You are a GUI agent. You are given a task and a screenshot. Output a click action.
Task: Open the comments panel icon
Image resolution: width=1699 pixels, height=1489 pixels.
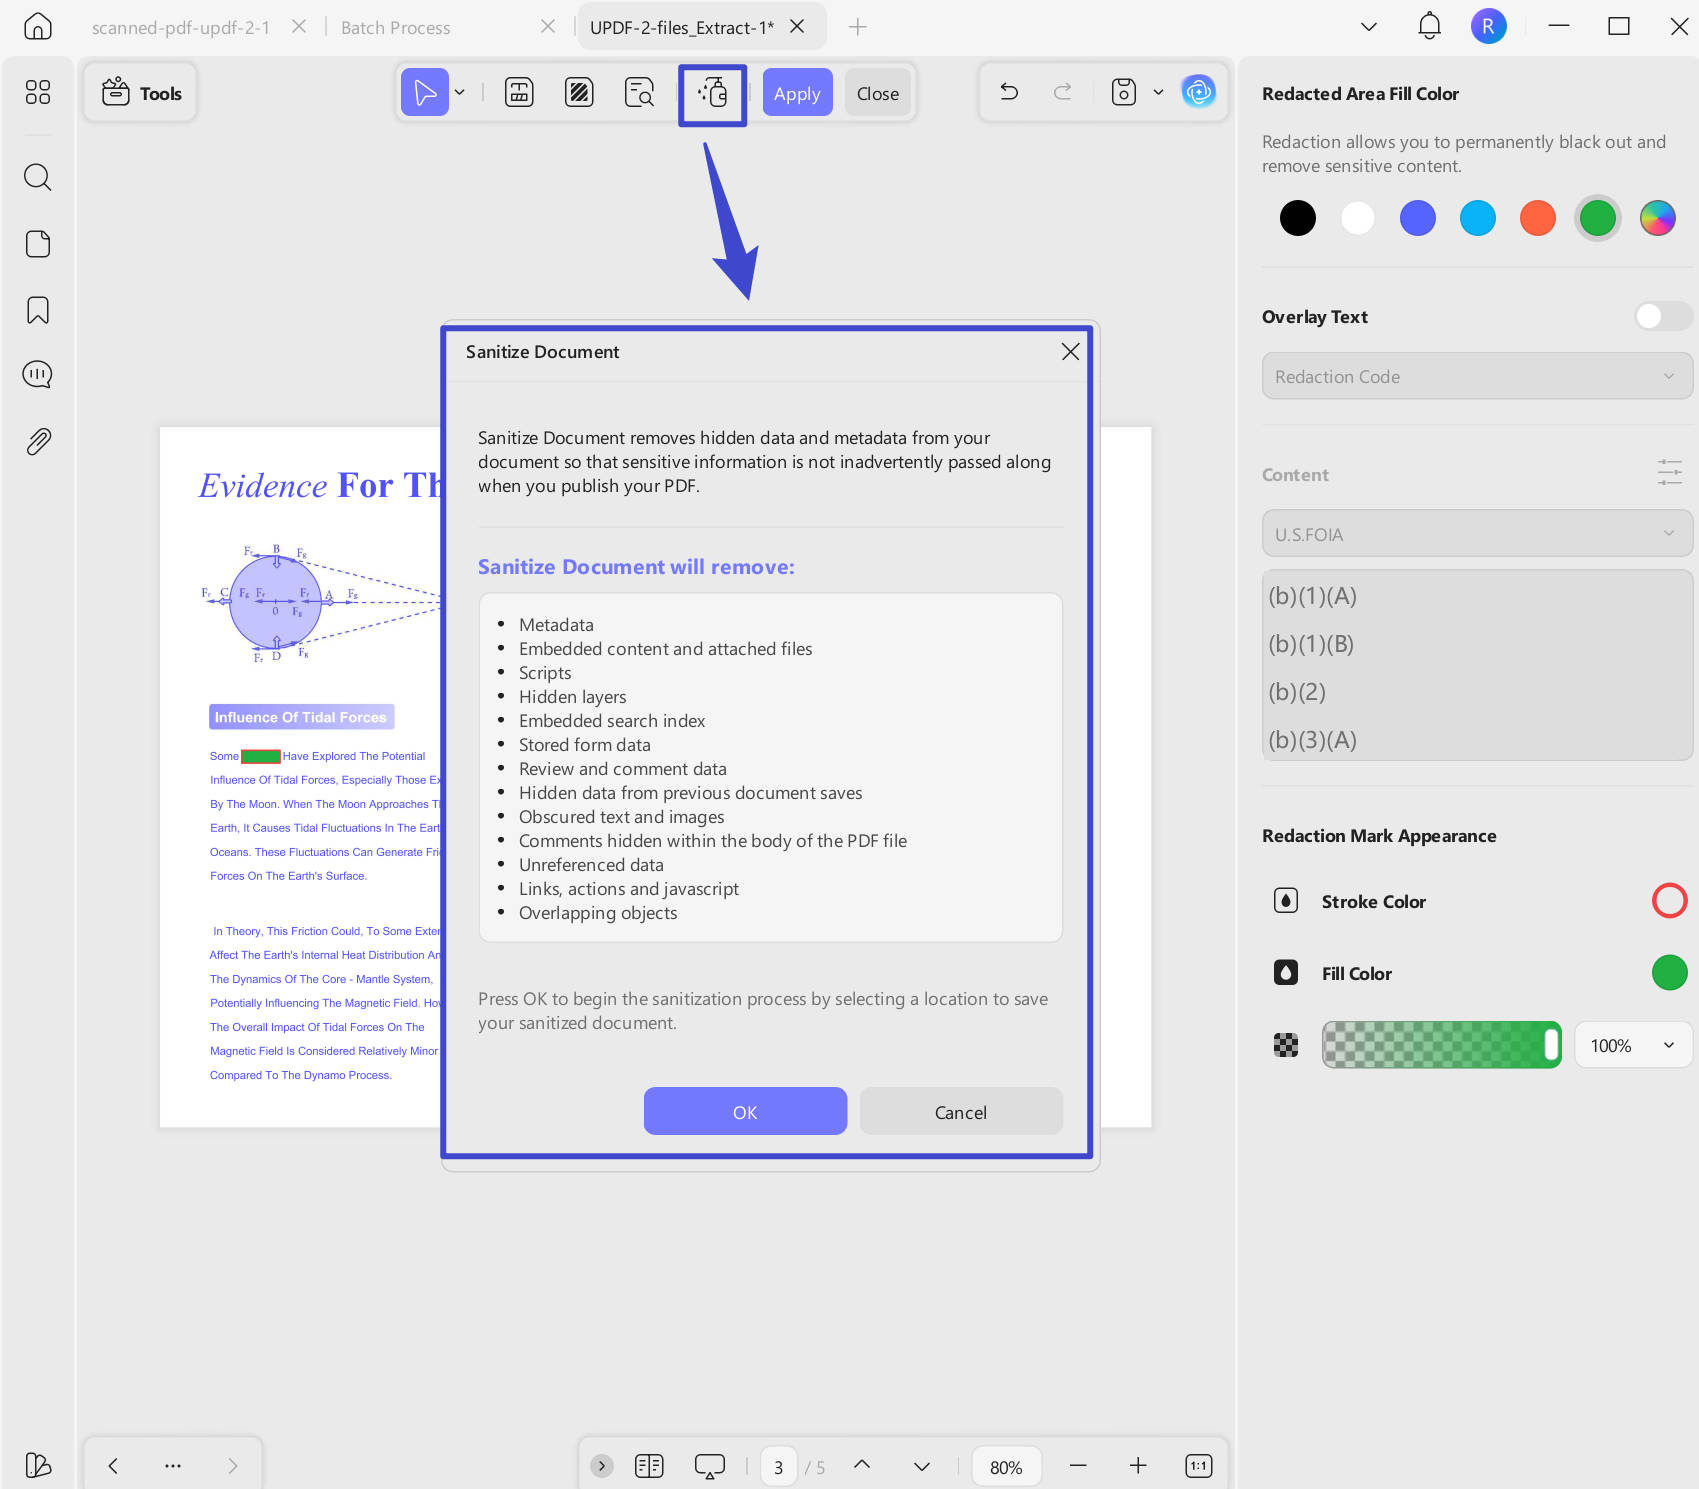[x=38, y=375]
